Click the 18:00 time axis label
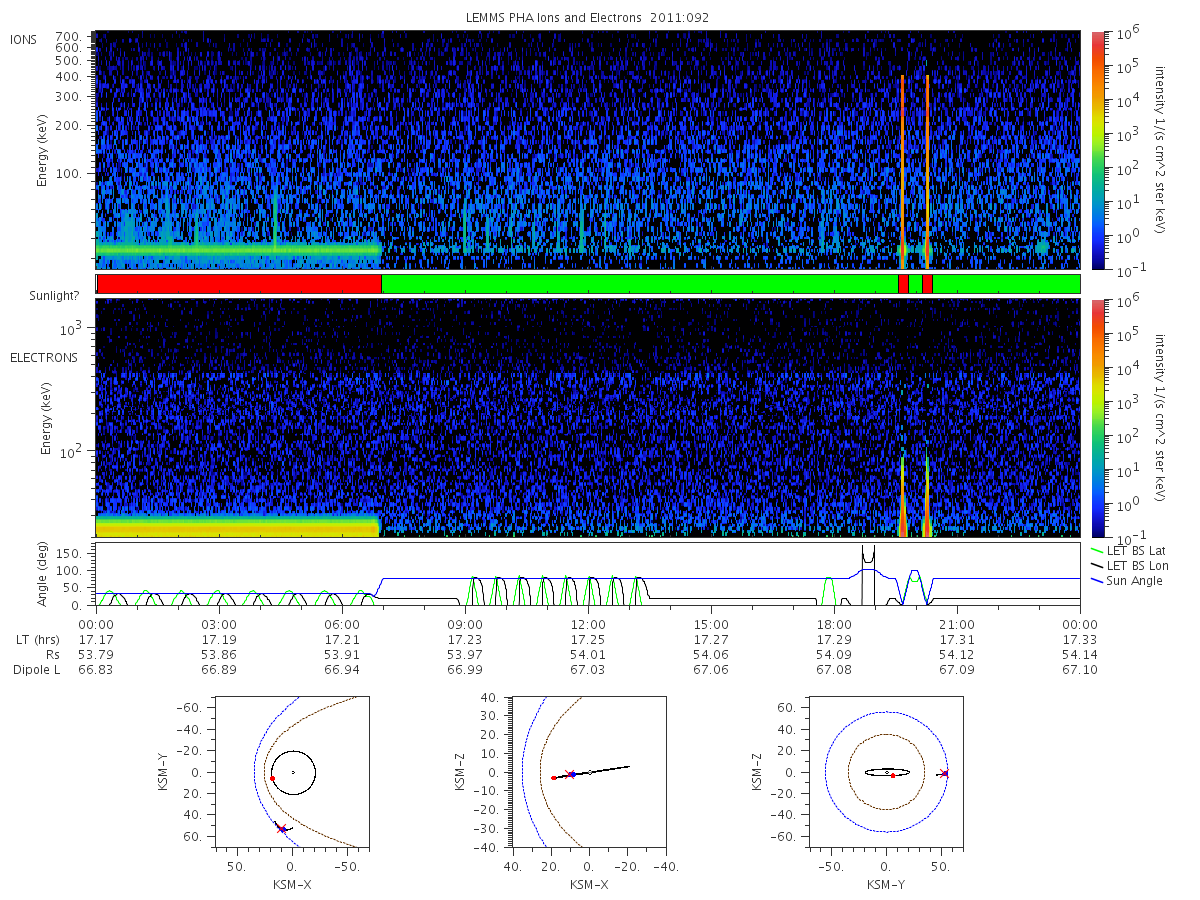The image size is (1200, 900). coord(834,623)
